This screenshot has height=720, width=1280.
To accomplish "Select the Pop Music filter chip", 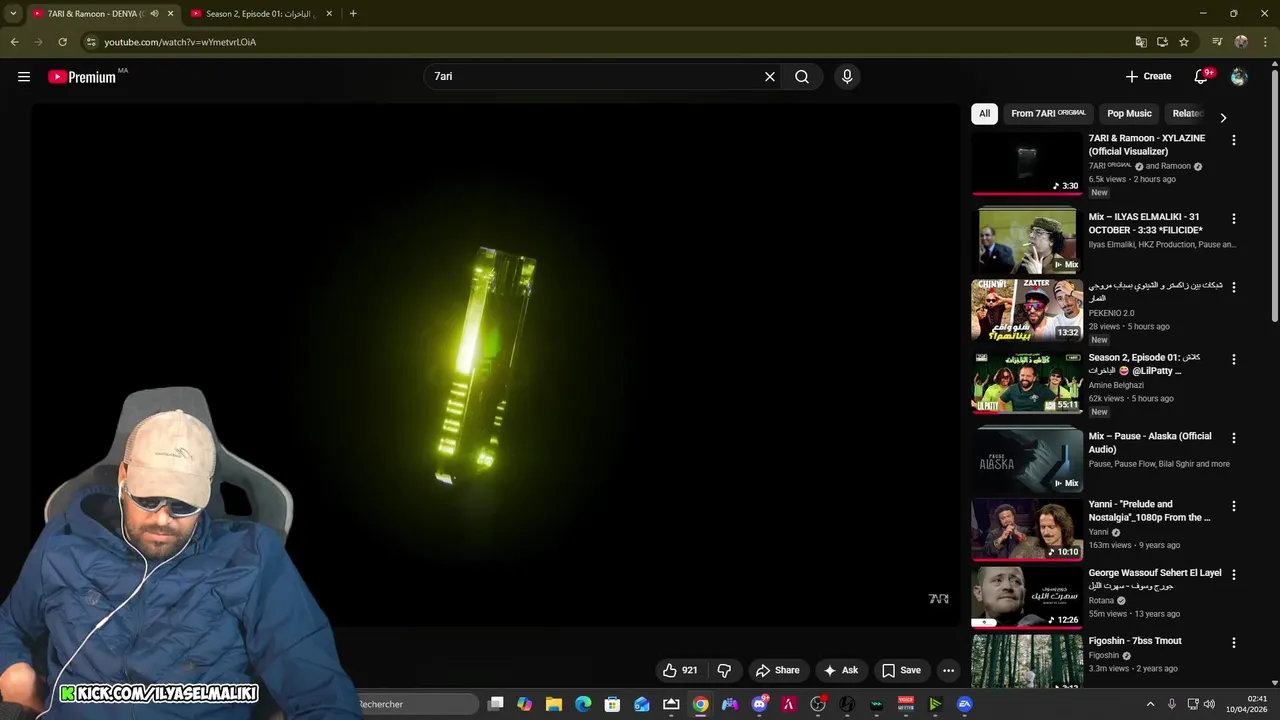I will coord(1129,114).
